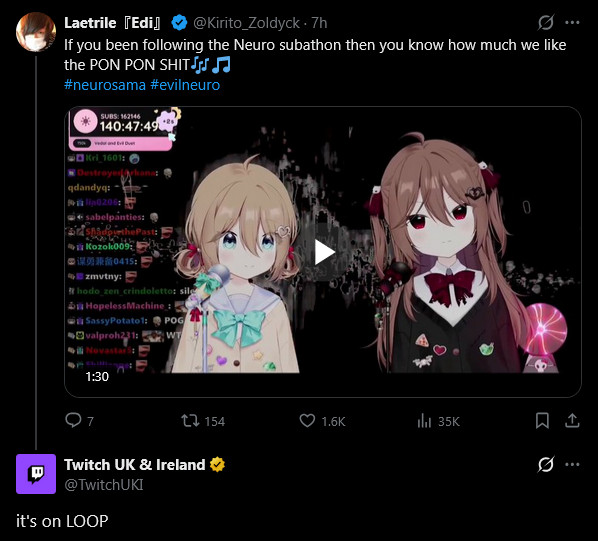Image resolution: width=598 pixels, height=541 pixels.
Task: Click the Twitch UK & Ireland display name
Action: click(135, 465)
